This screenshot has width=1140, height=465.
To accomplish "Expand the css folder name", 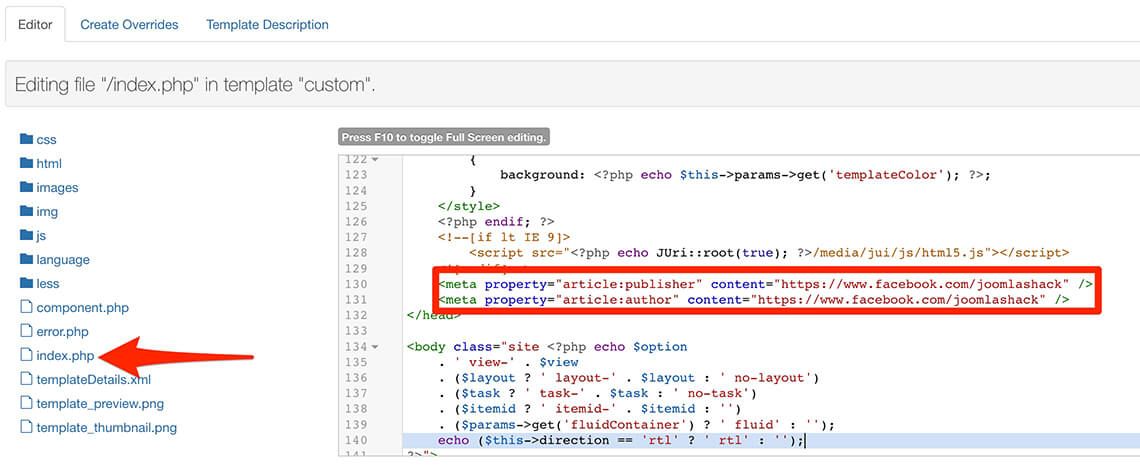I will [46, 140].
